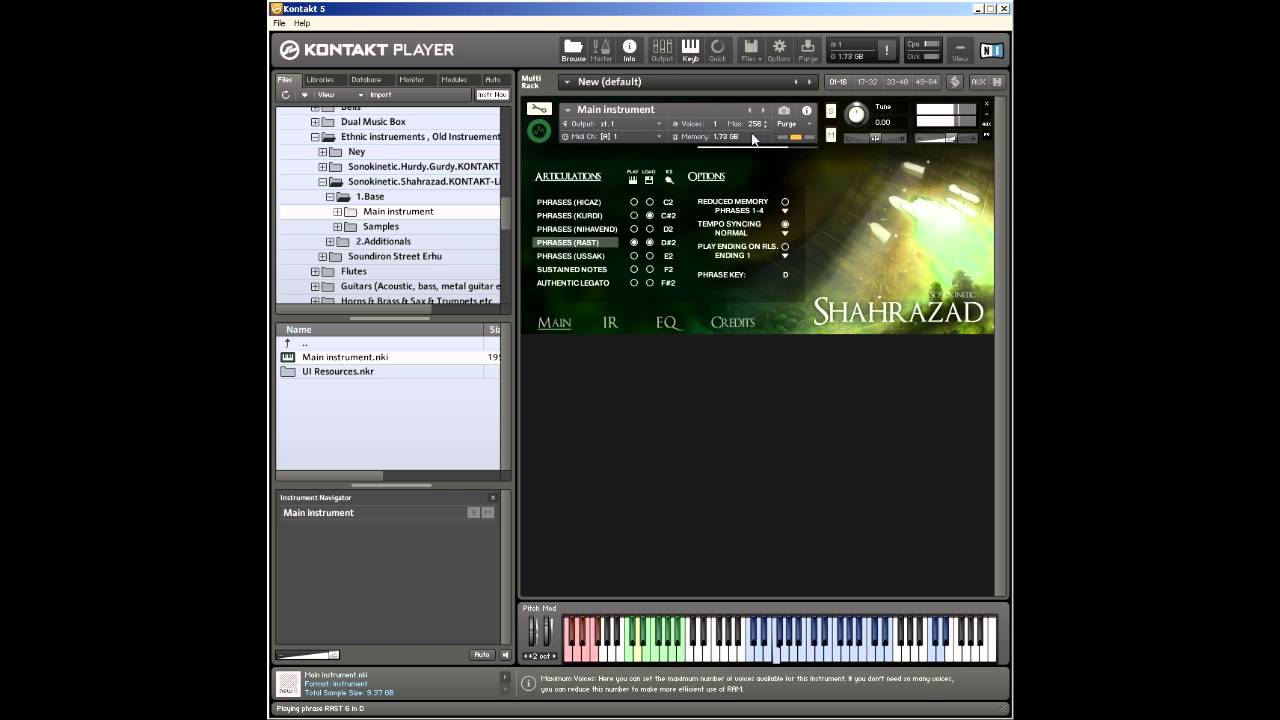Open the browser View dropdown
This screenshot has width=1280, height=720.
tap(339, 95)
